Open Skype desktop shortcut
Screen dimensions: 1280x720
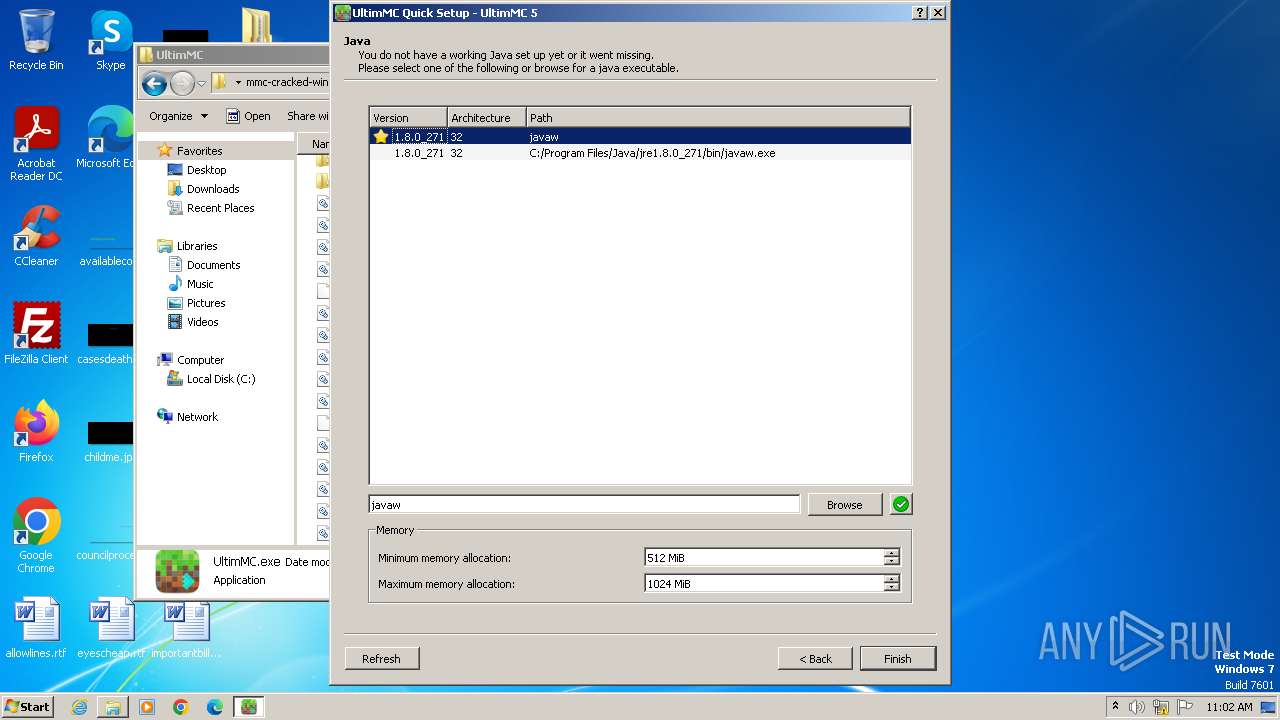point(110,40)
